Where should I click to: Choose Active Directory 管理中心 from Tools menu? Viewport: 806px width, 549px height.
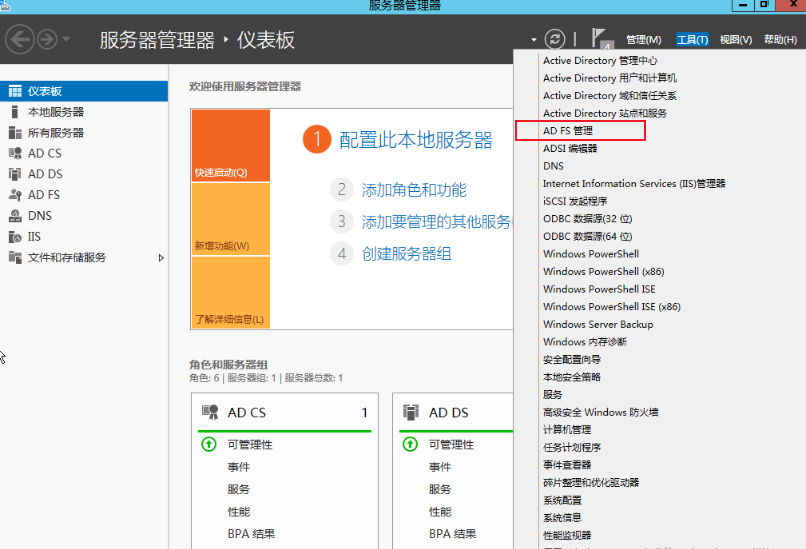(600, 61)
